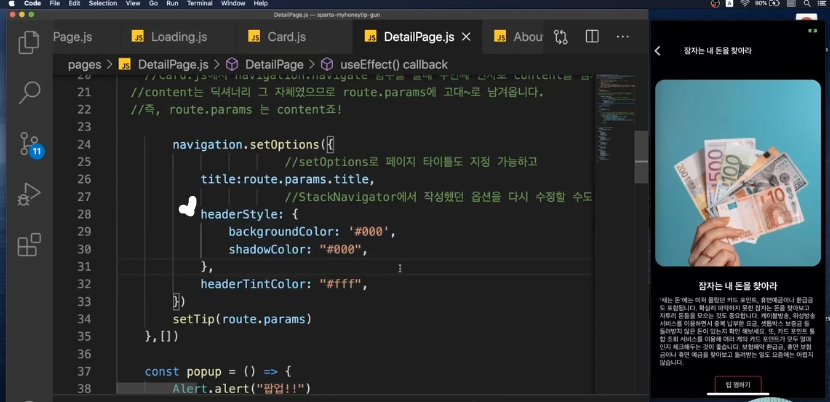Place cursor on navigation.setOptions call
The image size is (830, 402).
(x=254, y=145)
